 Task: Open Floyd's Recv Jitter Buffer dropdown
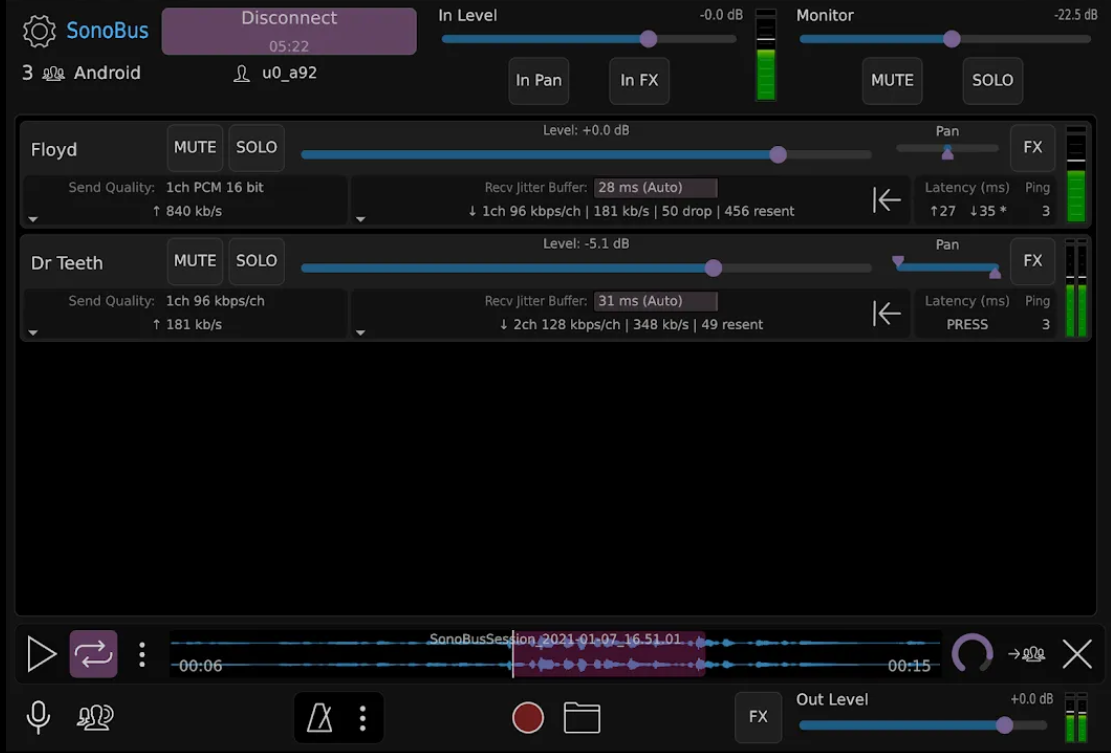tap(655, 187)
